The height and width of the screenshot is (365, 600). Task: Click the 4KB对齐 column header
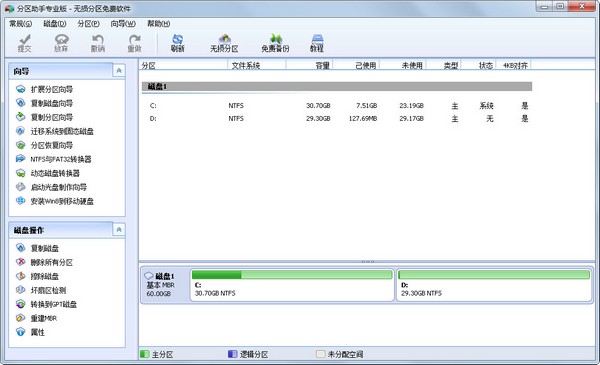[x=514, y=65]
